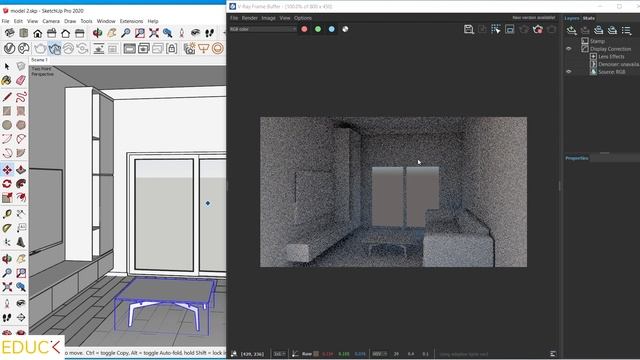The image size is (640, 360).
Task: Hide the Source: RGB layer
Action: [x=569, y=71]
